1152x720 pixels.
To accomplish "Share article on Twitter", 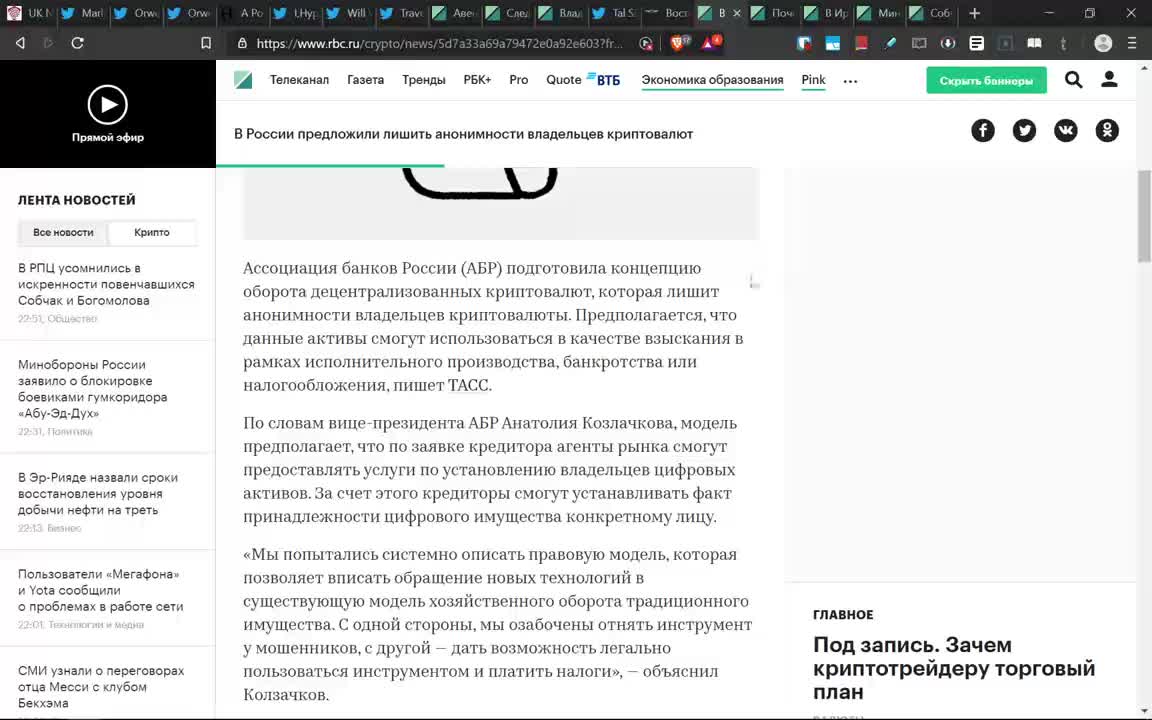I will click(x=1024, y=131).
